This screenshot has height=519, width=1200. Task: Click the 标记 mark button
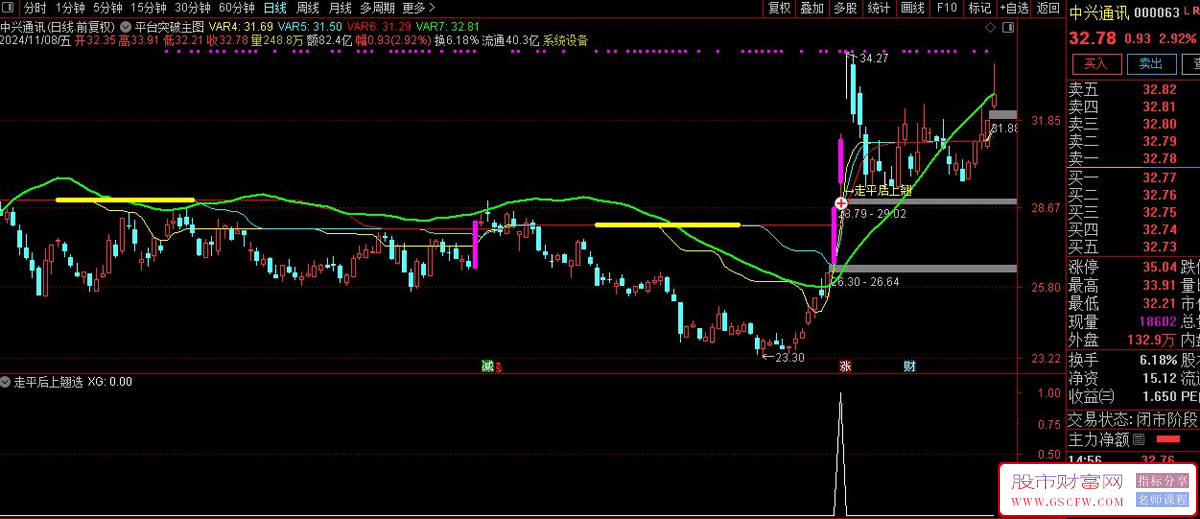(x=980, y=7)
